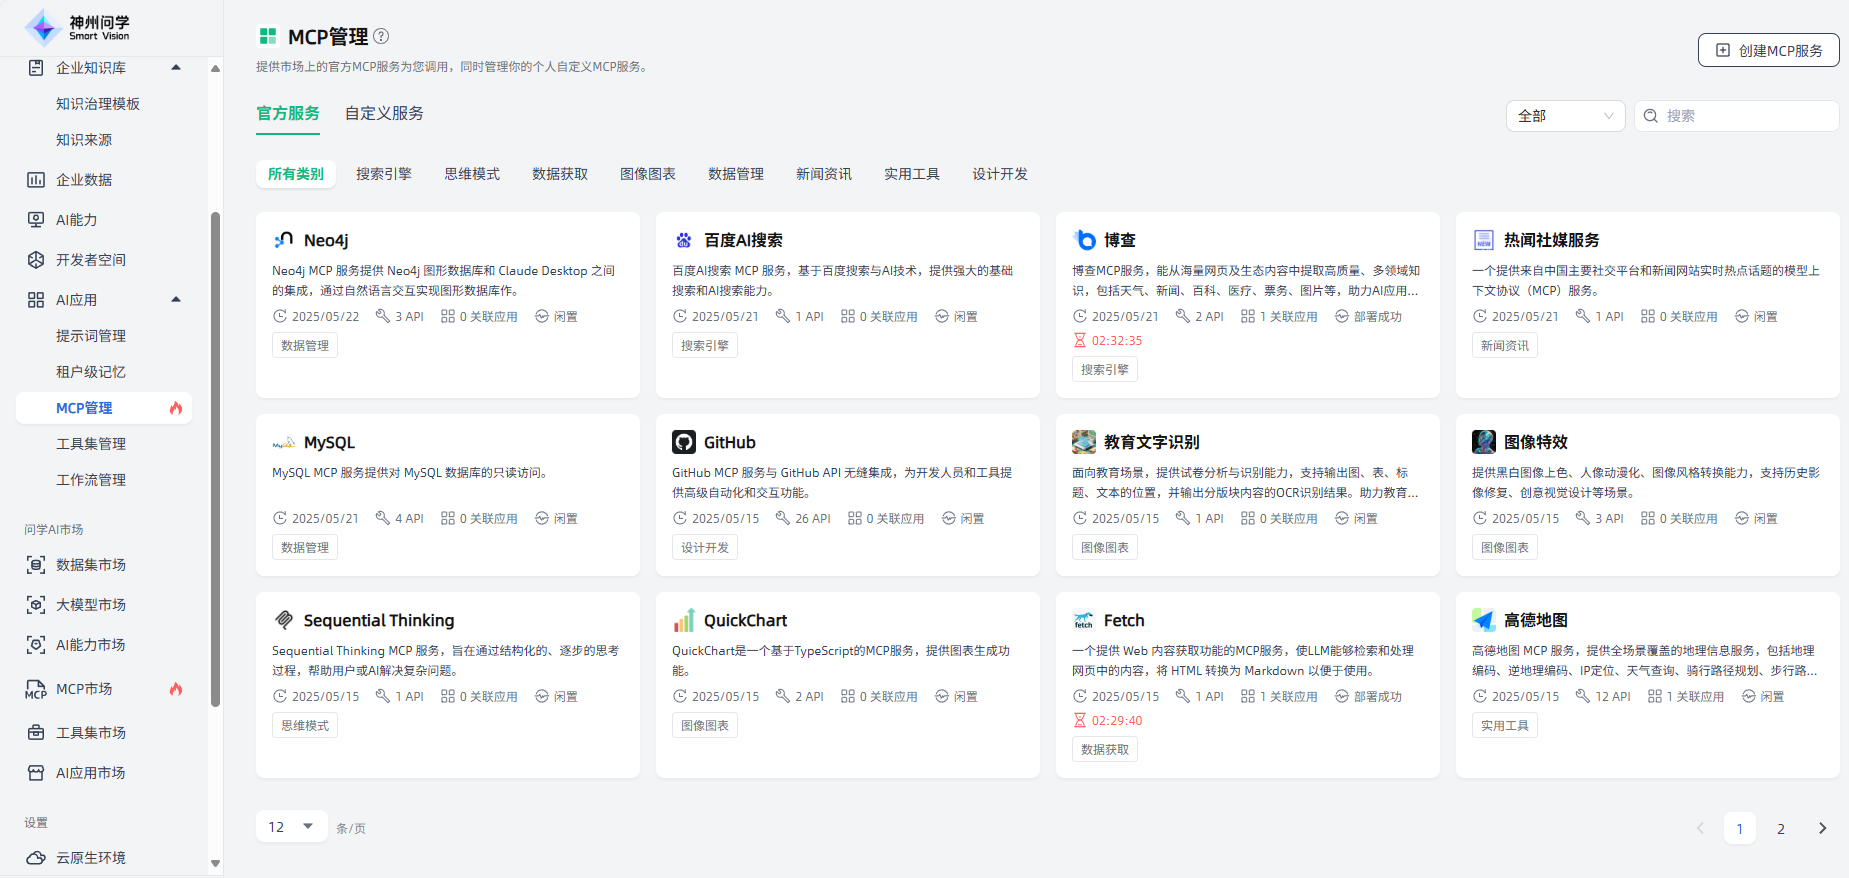Click the Sequential Thinking card icon
This screenshot has width=1849, height=878.
tap(284, 620)
